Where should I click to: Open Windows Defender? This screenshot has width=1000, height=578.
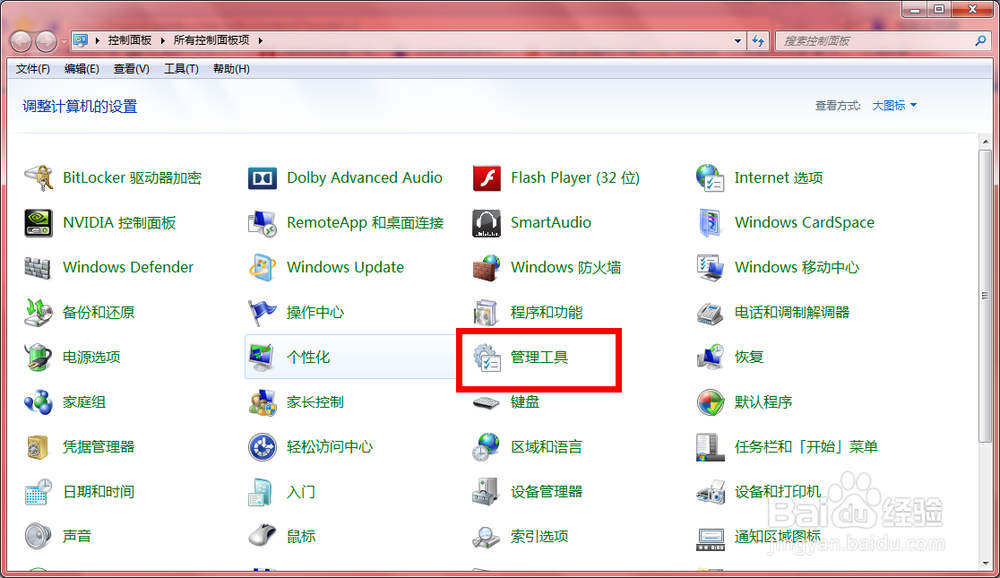(x=128, y=267)
